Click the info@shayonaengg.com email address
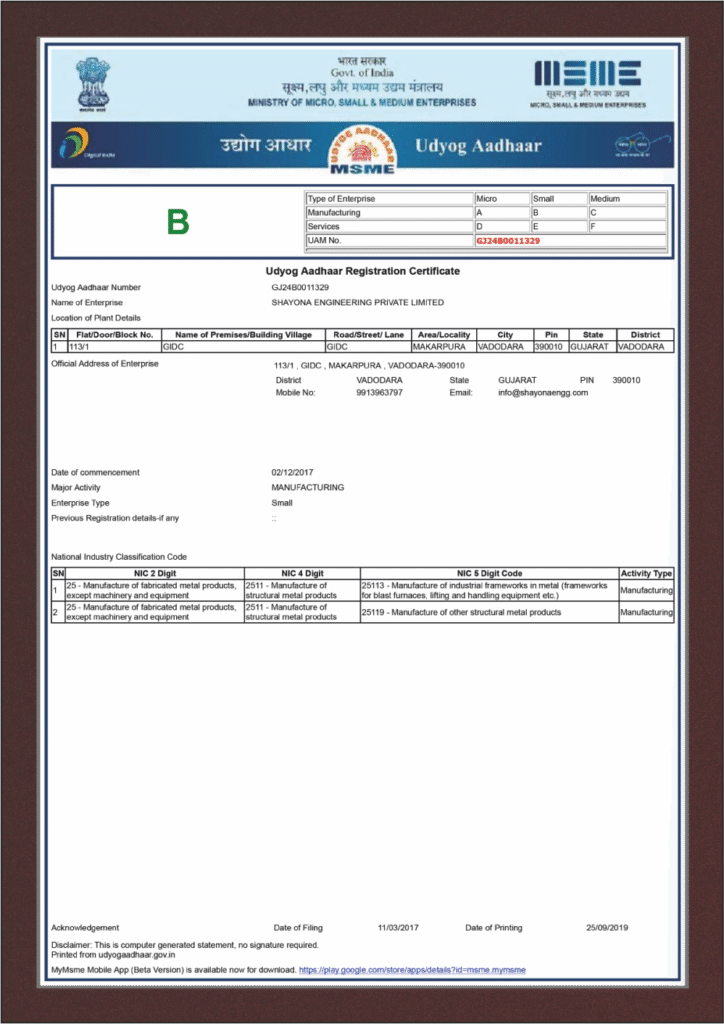The image size is (724, 1024). coord(543,393)
